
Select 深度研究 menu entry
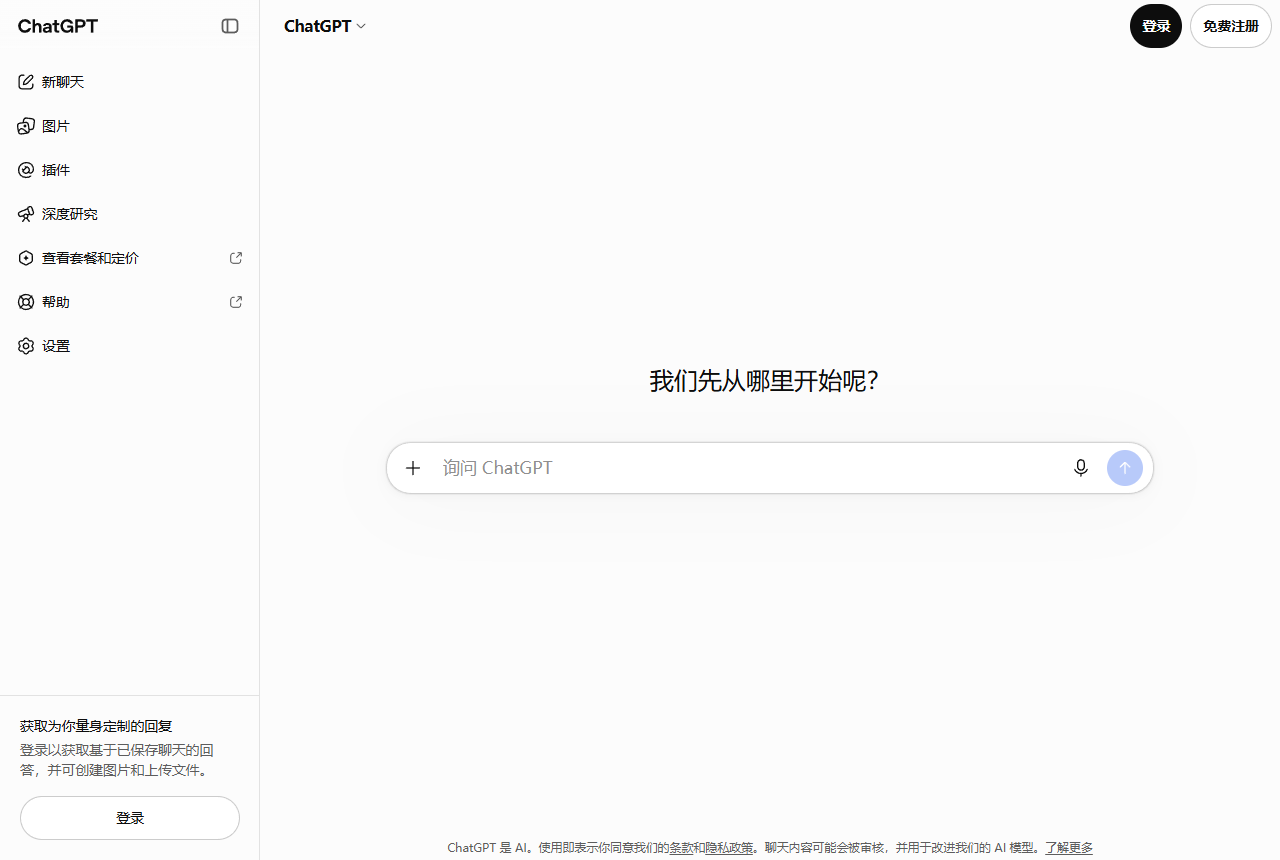[x=130, y=214]
